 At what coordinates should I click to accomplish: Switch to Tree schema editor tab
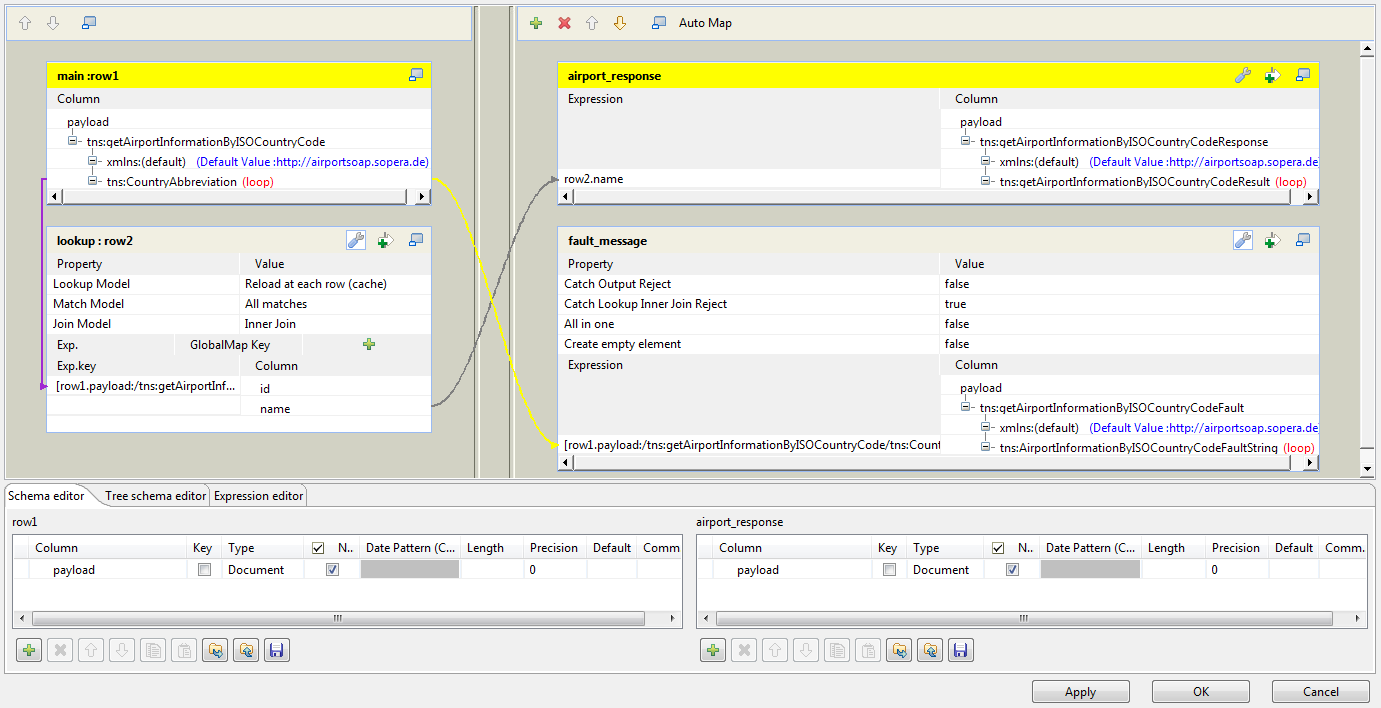click(x=155, y=496)
